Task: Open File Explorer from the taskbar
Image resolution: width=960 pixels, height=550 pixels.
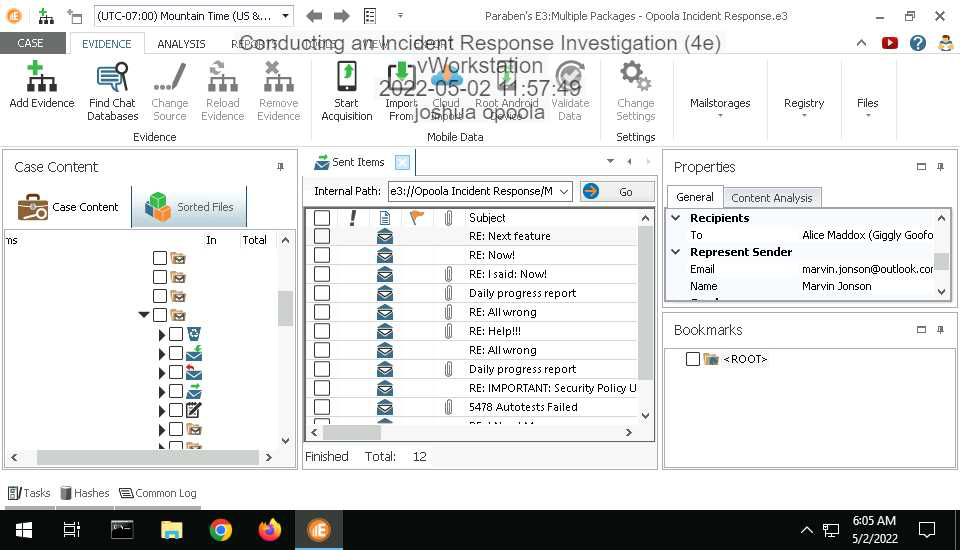Action: pos(171,530)
